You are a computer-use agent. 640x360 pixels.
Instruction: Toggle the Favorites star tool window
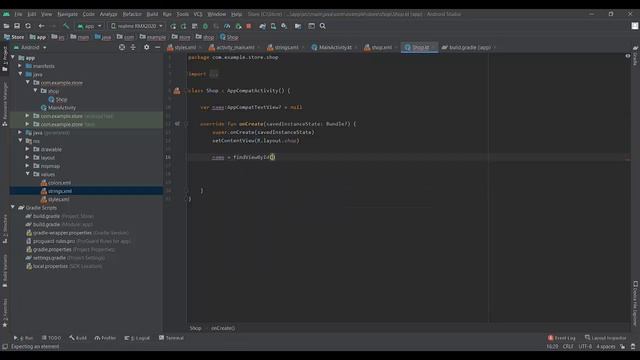click(x=5, y=325)
